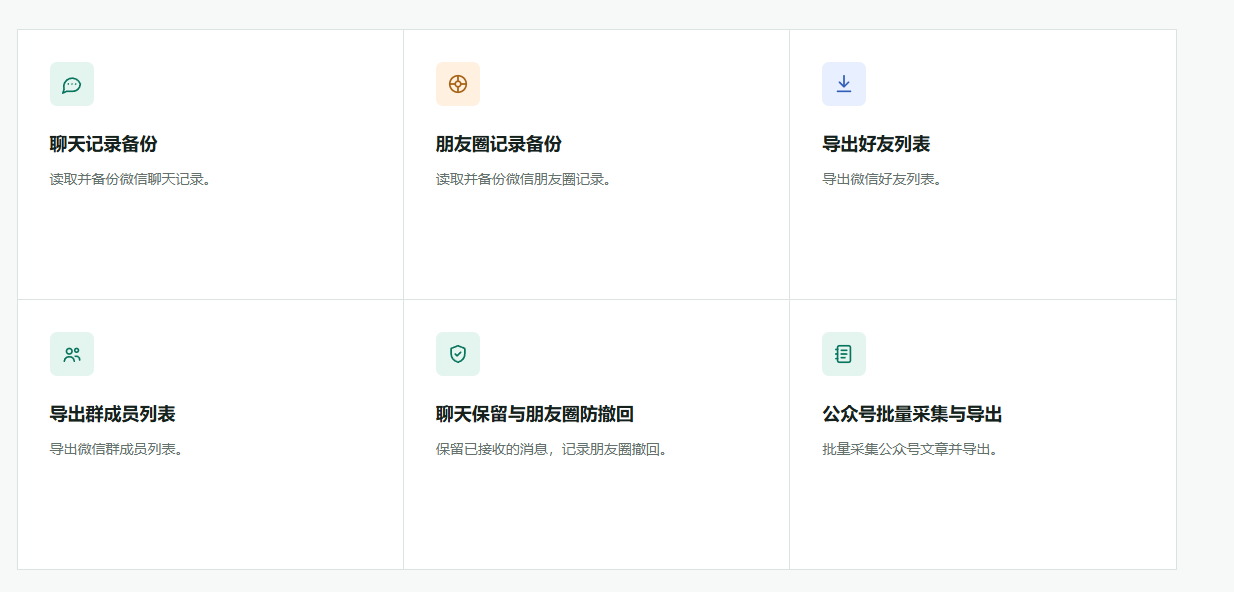Select the description 保留已接收的消息，记录朋友圈撤回。
Screen dimensions: 1234x592
pyautogui.click(x=552, y=450)
